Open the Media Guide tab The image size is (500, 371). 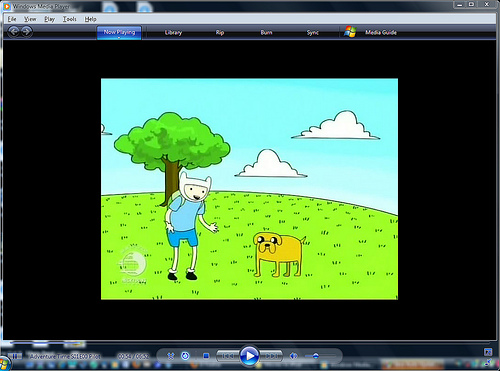coord(381,32)
